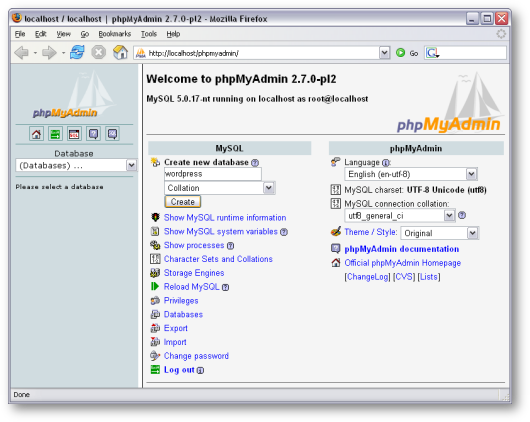Open the File menu
This screenshot has height=422, width=530.
pyautogui.click(x=20, y=34)
